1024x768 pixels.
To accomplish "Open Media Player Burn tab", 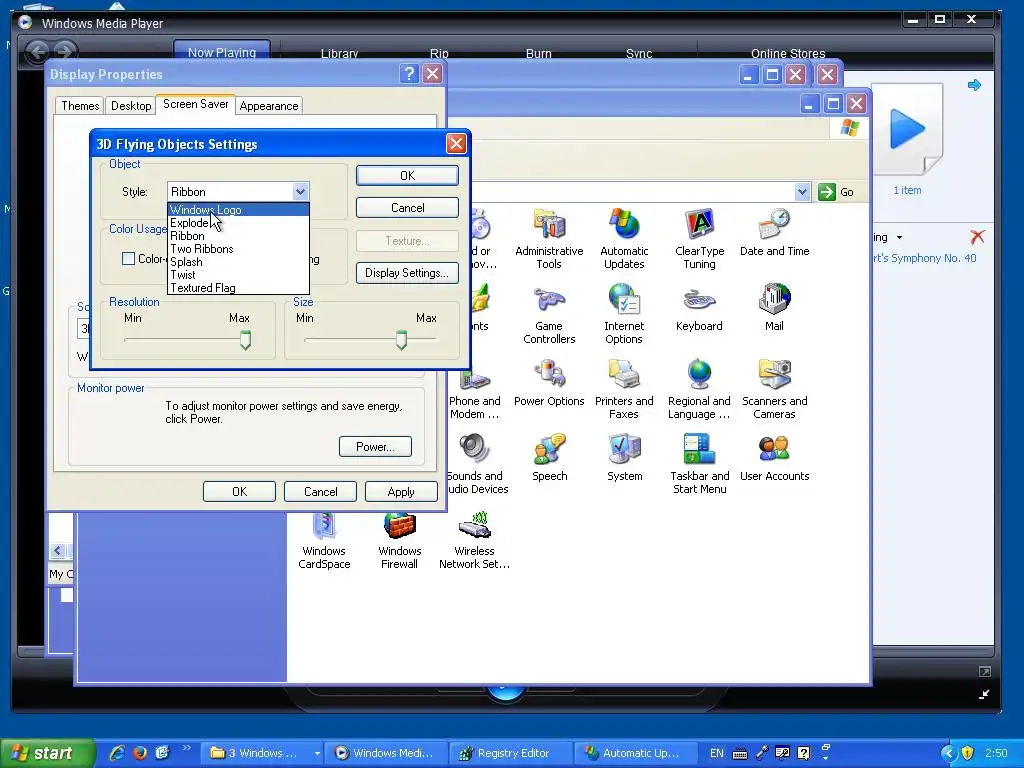I will (x=539, y=54).
